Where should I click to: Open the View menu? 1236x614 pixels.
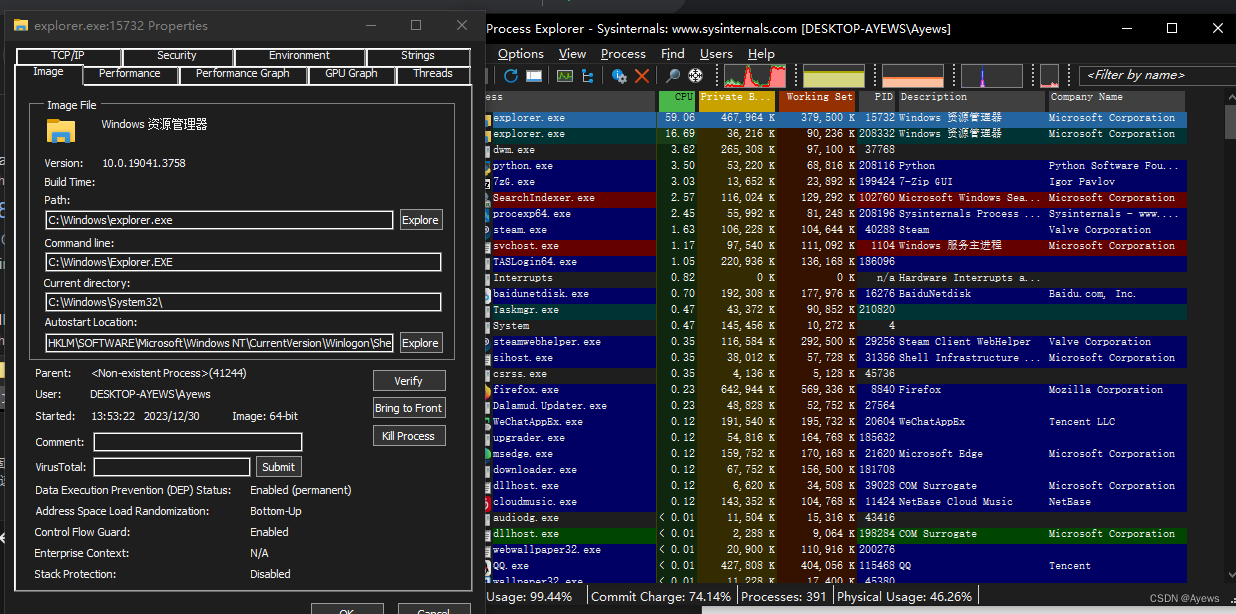tap(573, 54)
